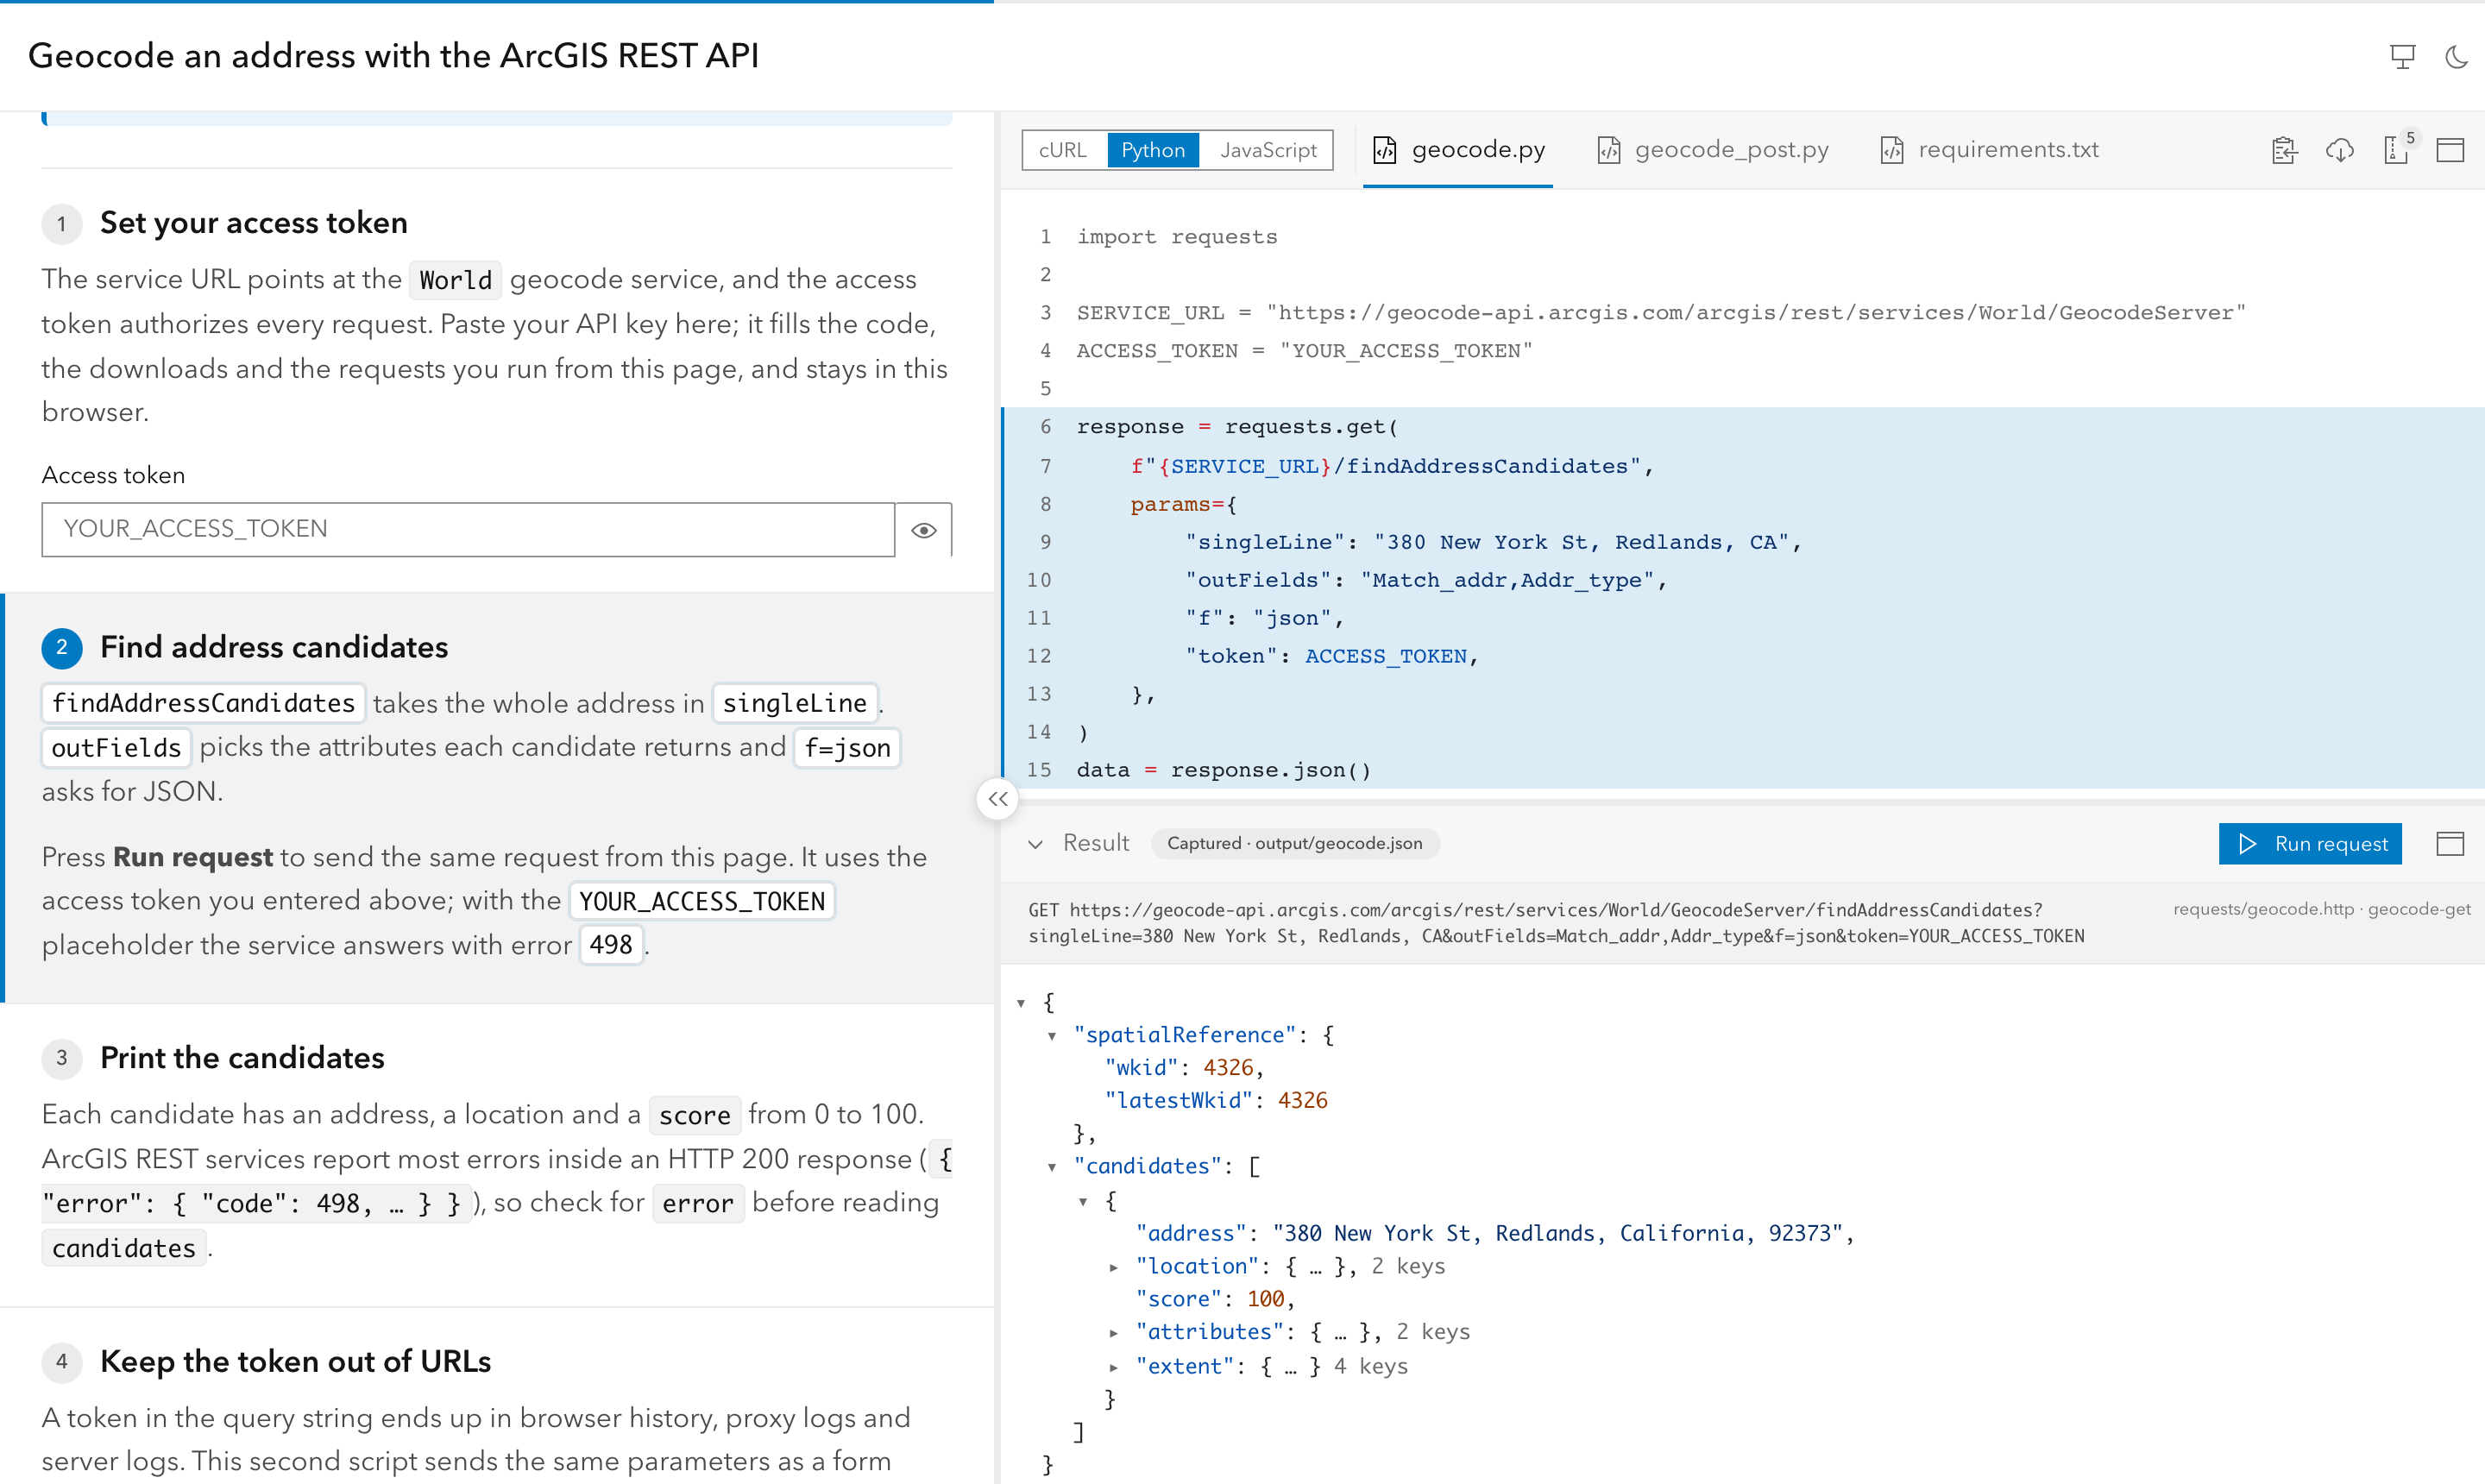Open presentation mode screen icon
Screen dimensions: 2485x1484
point(2402,57)
